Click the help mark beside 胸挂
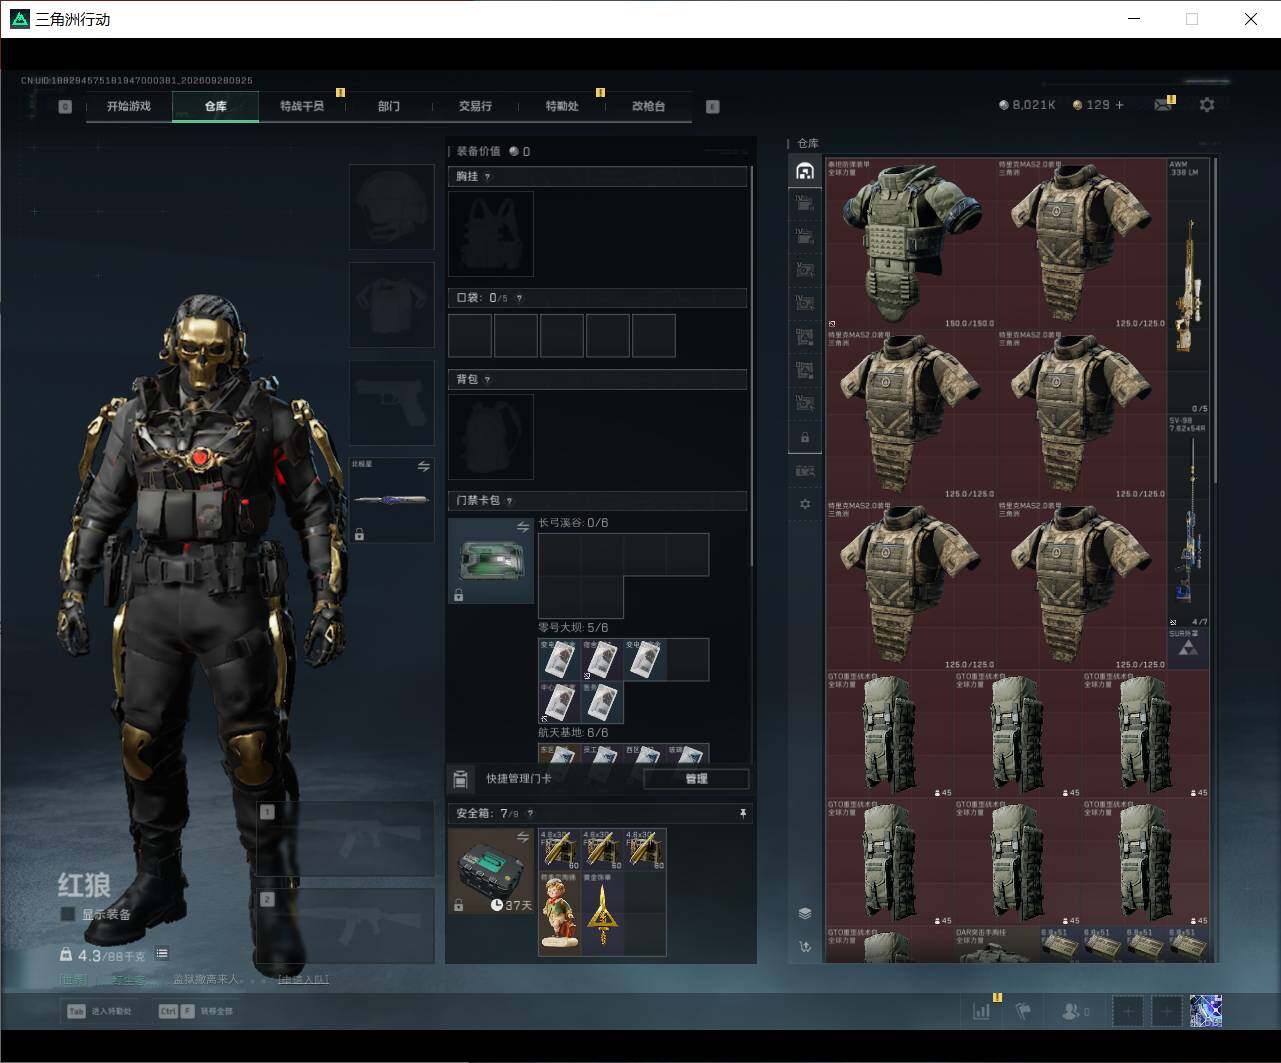 point(487,177)
